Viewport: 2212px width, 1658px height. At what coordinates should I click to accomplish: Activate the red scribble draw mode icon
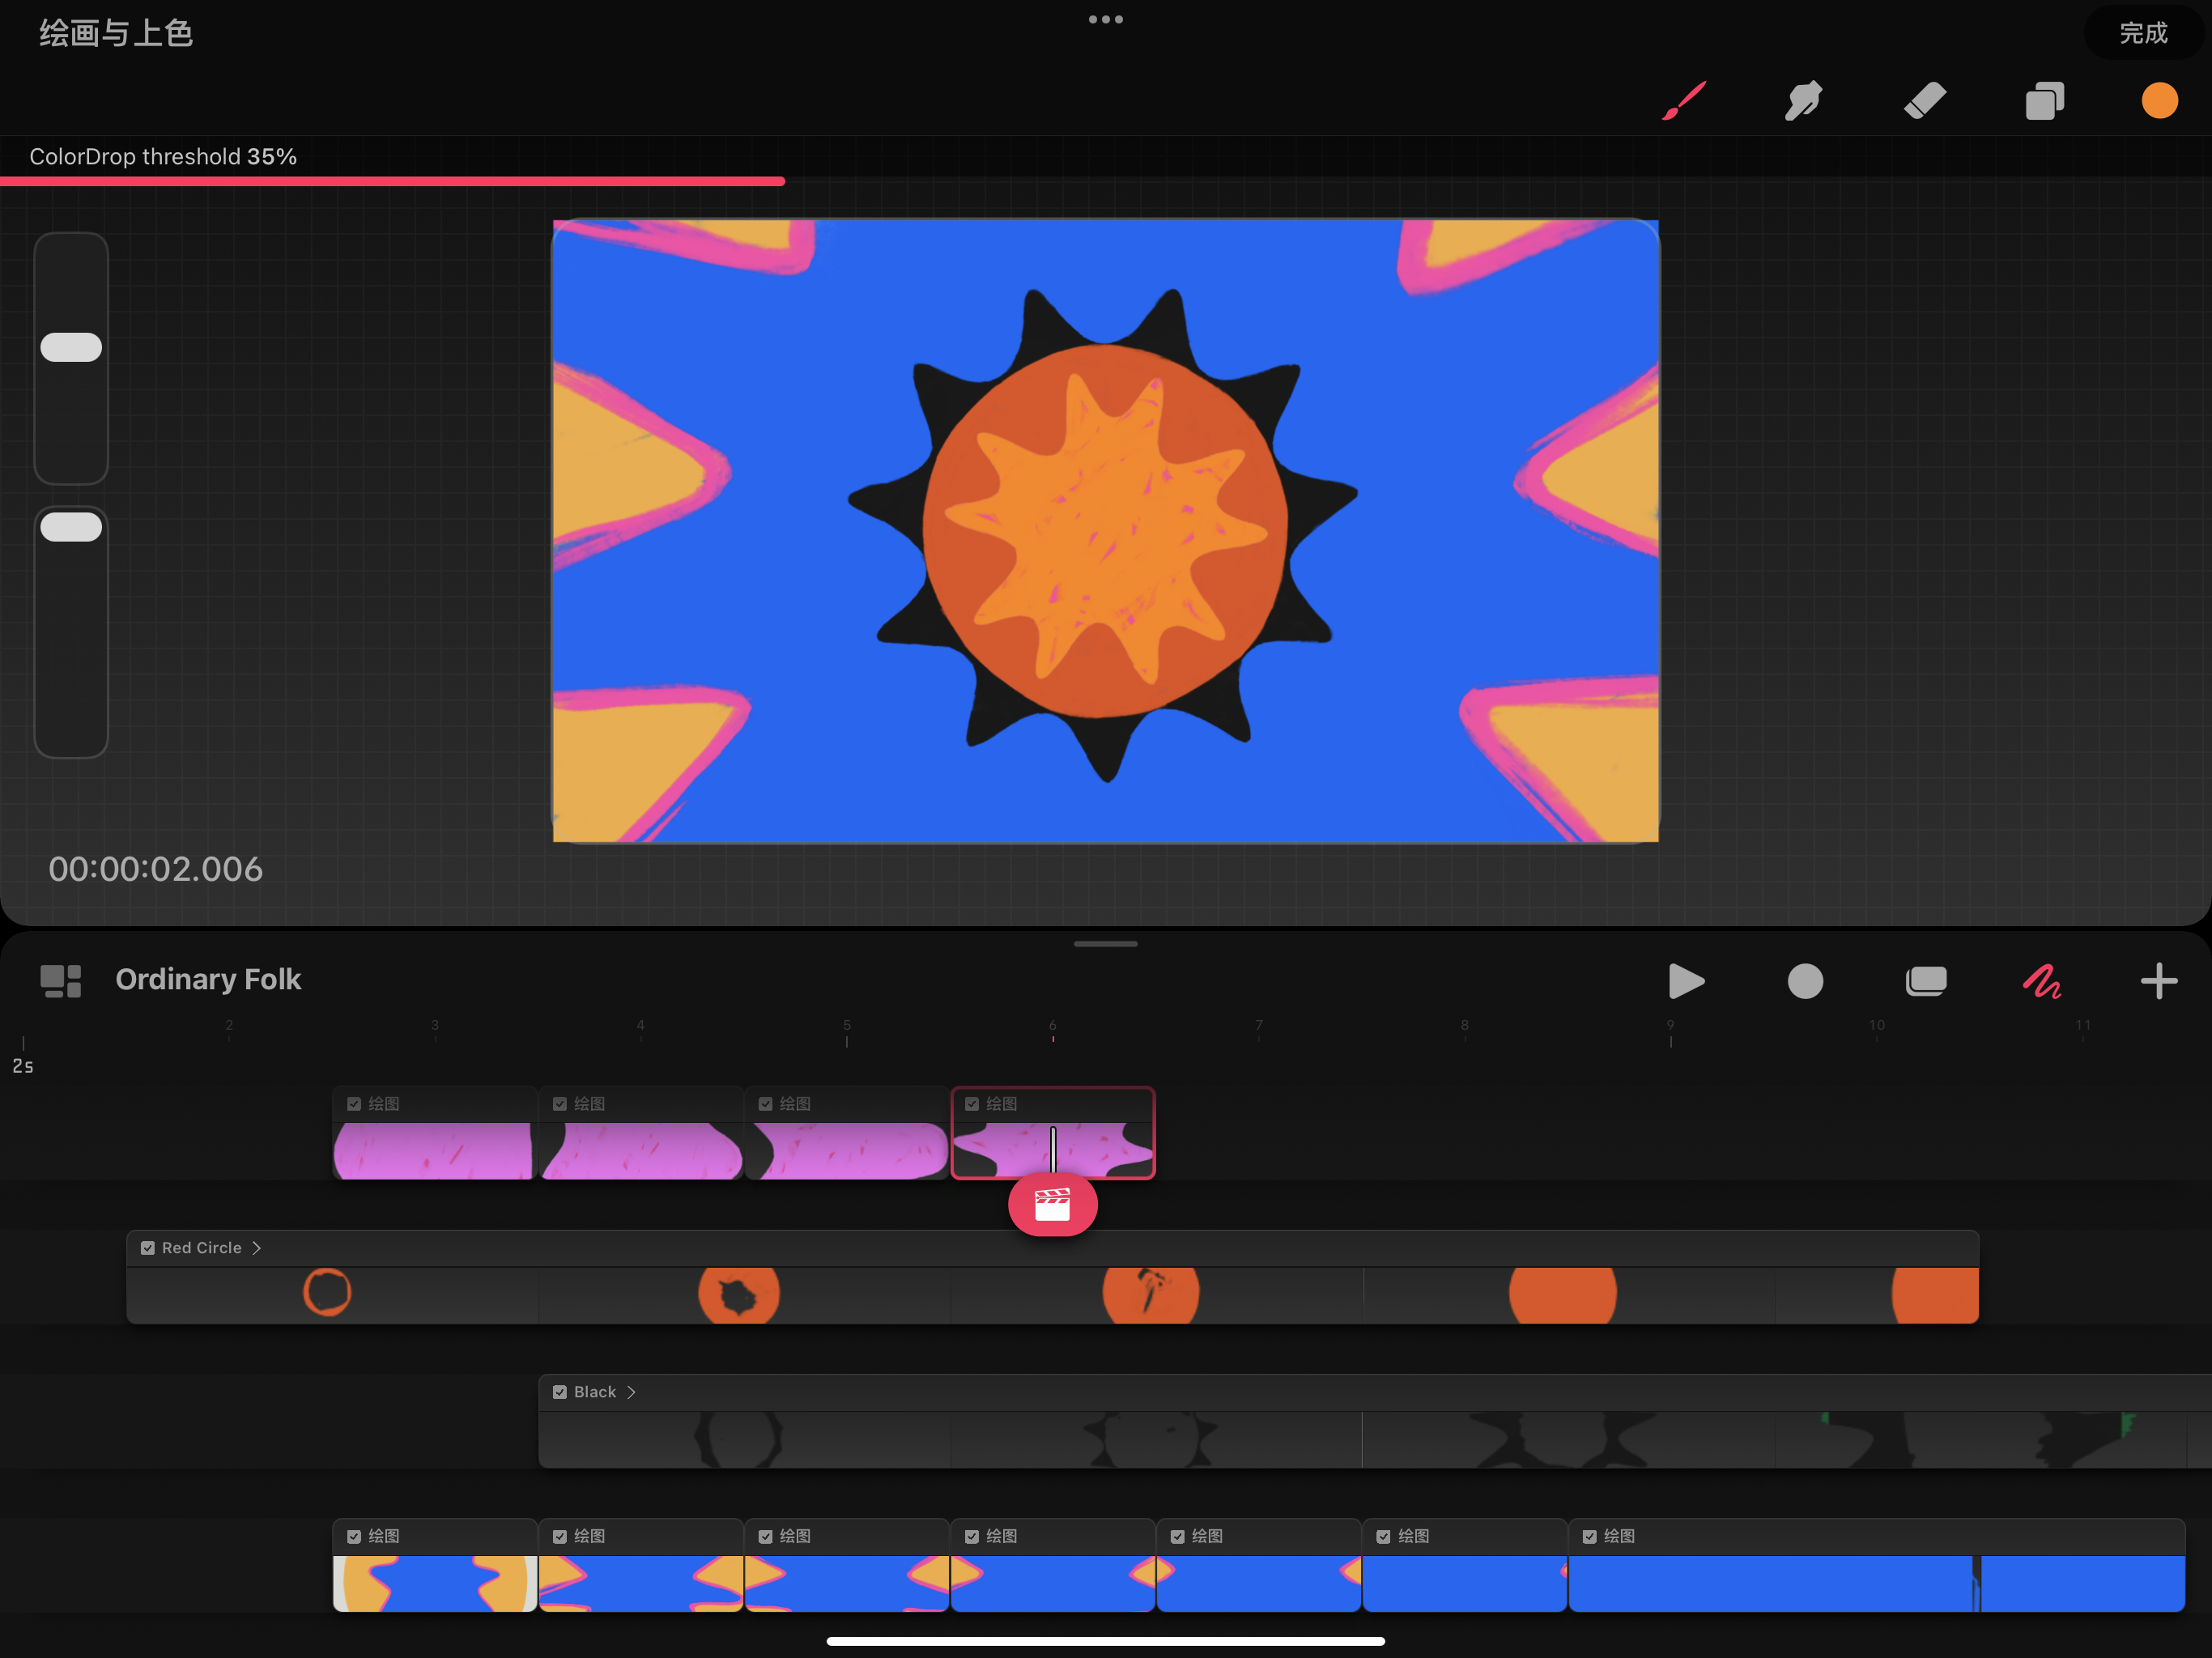click(2042, 981)
